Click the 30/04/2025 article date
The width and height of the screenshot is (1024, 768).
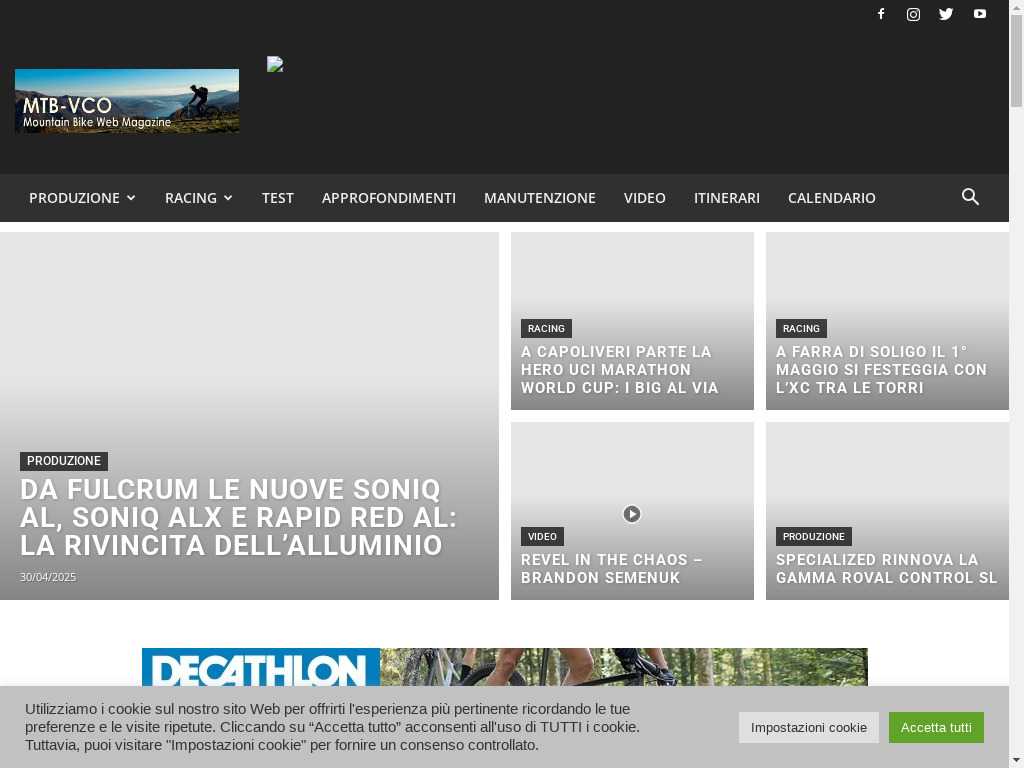point(48,577)
